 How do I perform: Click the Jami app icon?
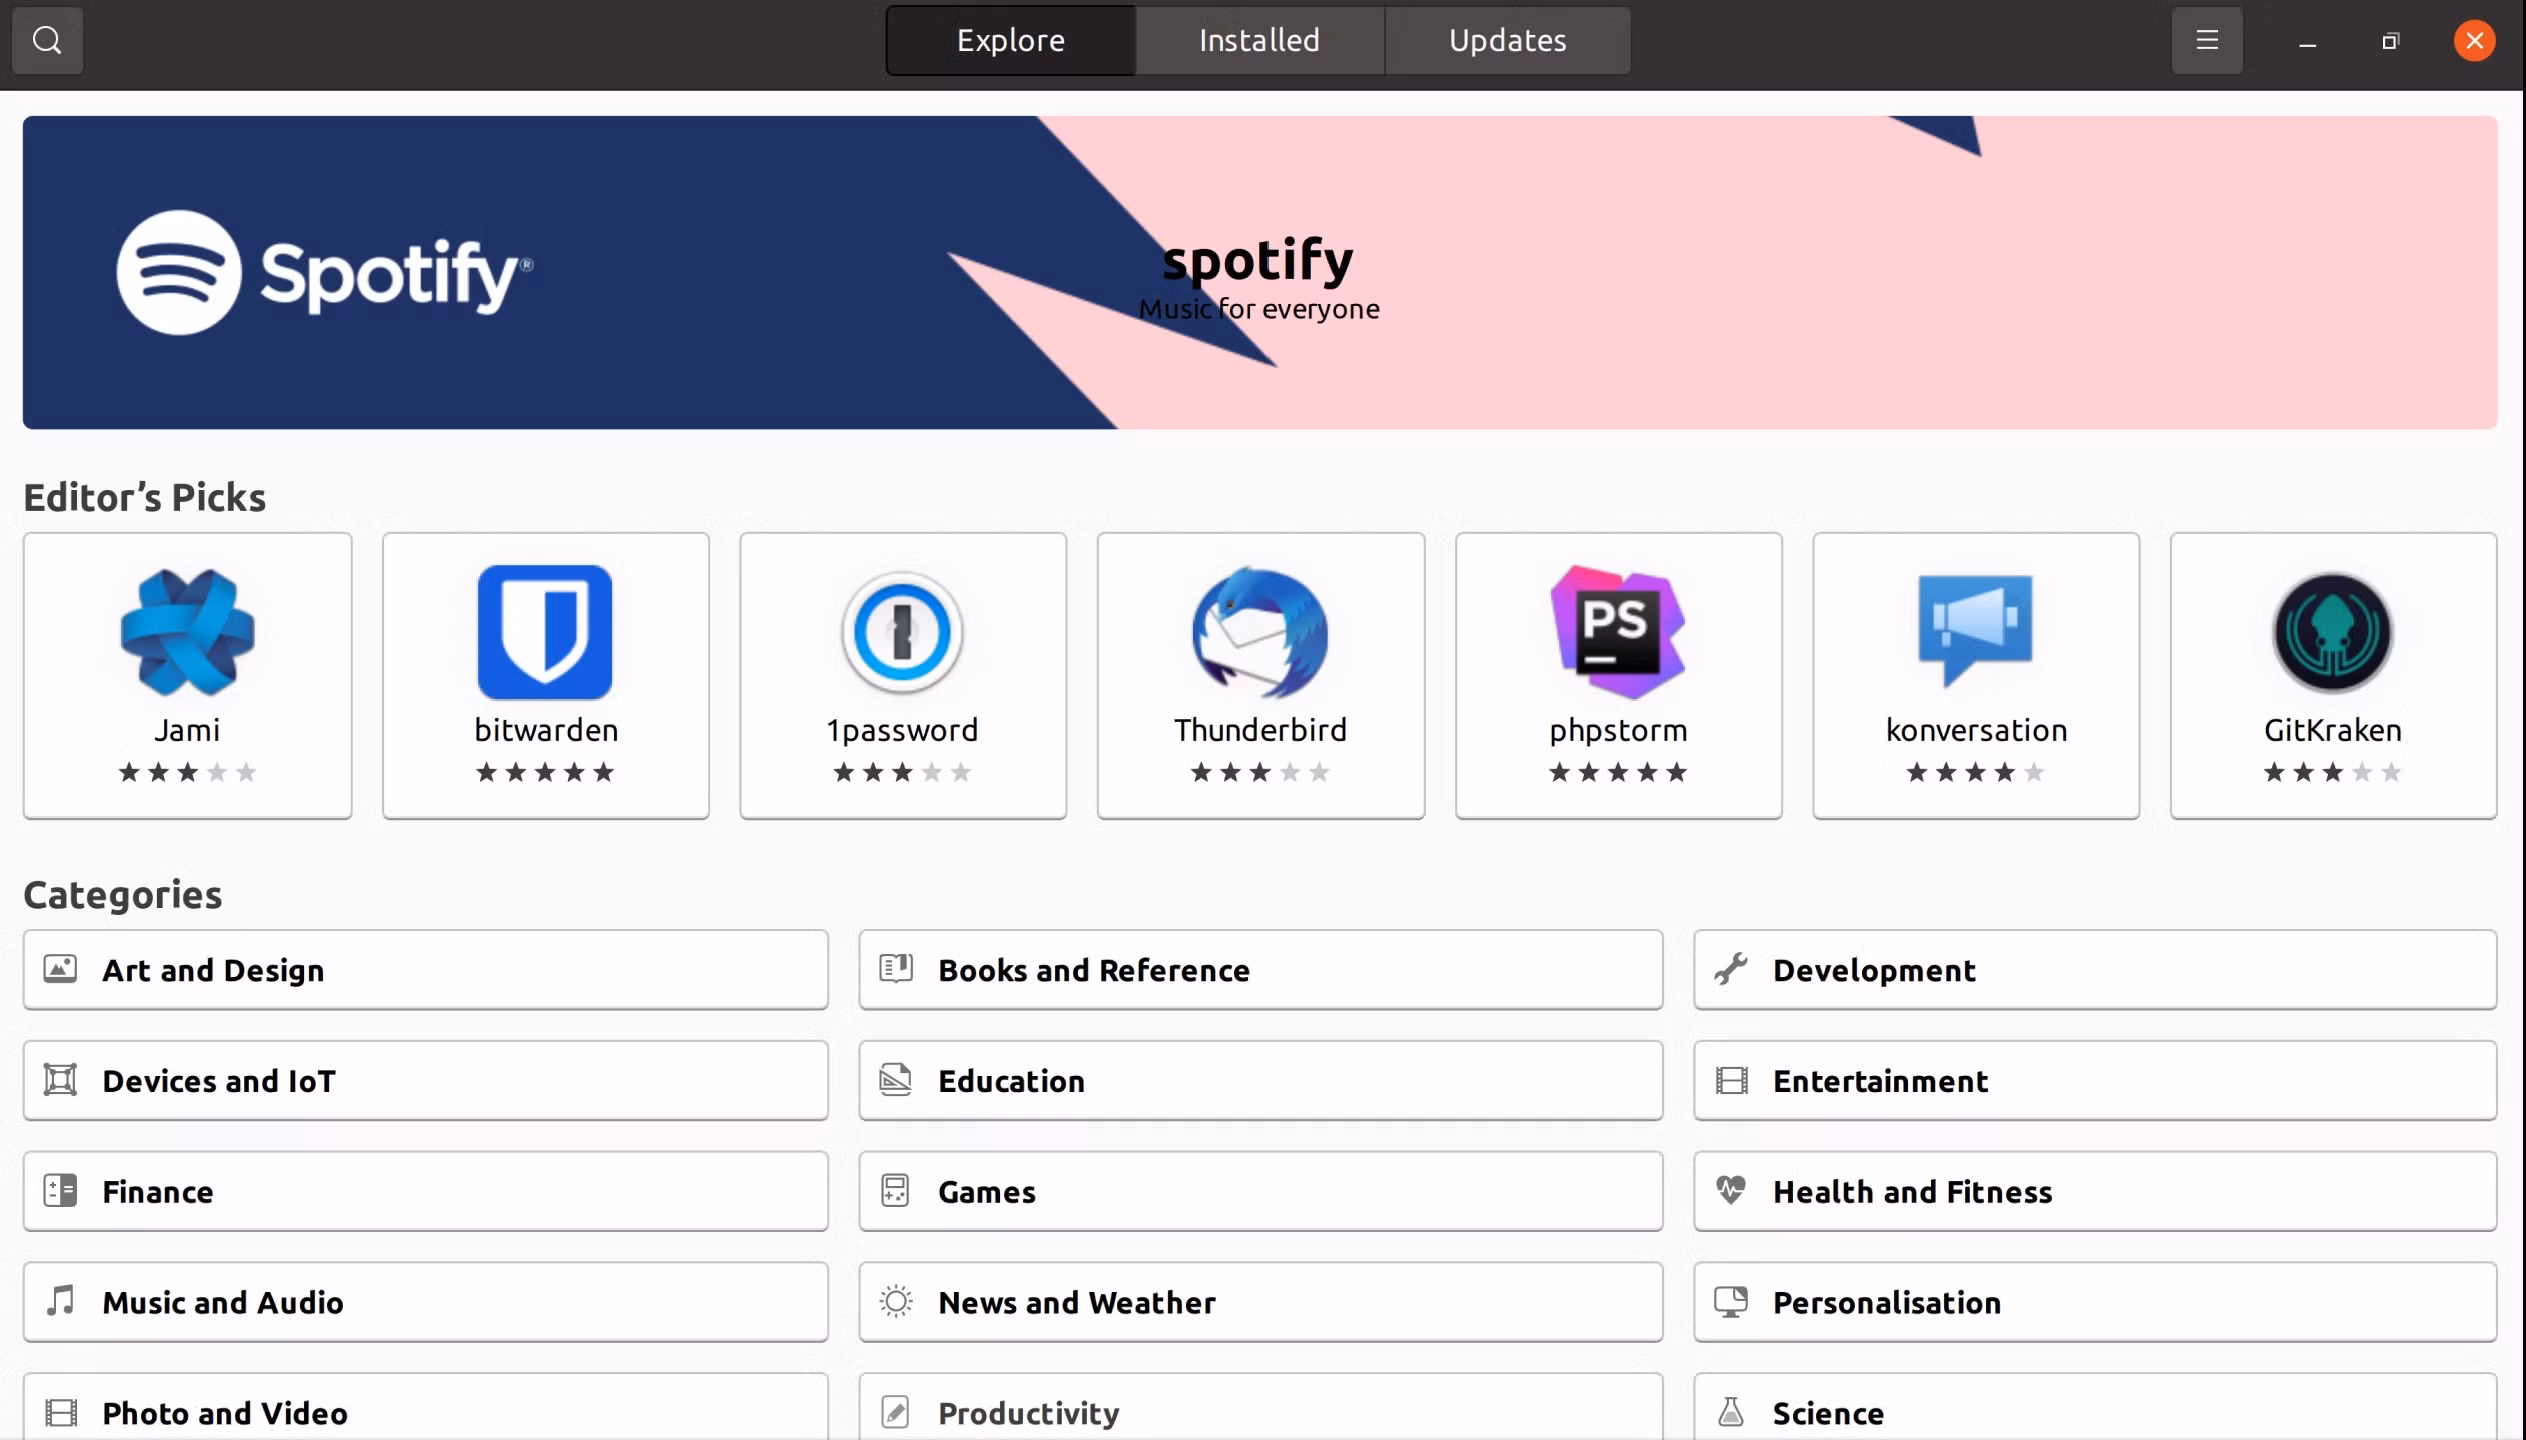(x=187, y=632)
